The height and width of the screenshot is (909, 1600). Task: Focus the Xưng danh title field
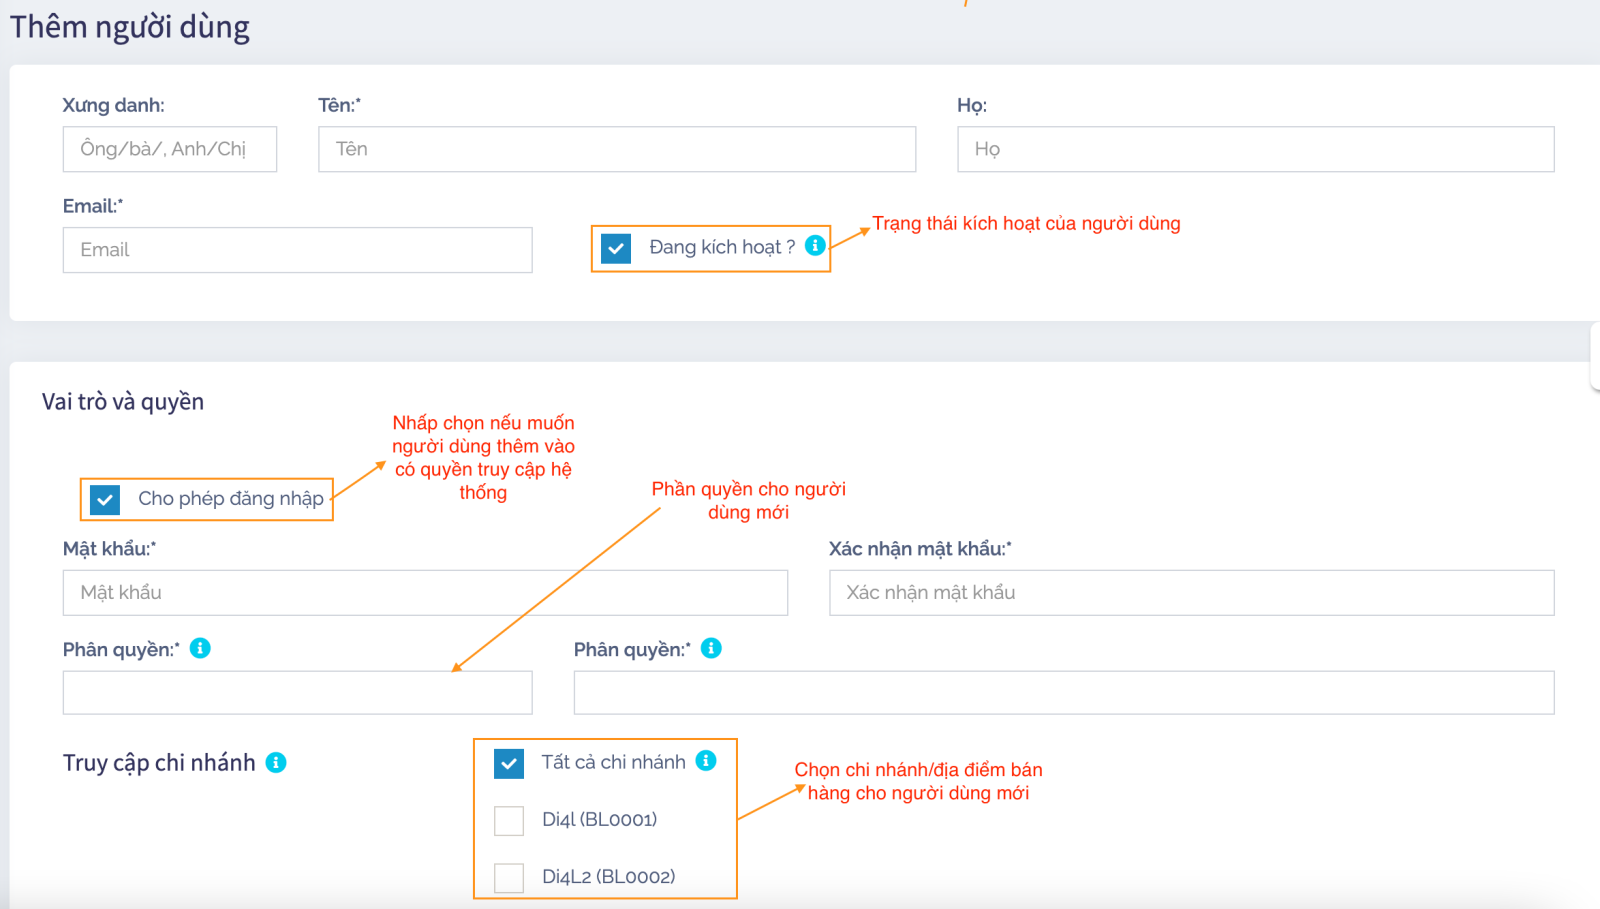pos(169,149)
